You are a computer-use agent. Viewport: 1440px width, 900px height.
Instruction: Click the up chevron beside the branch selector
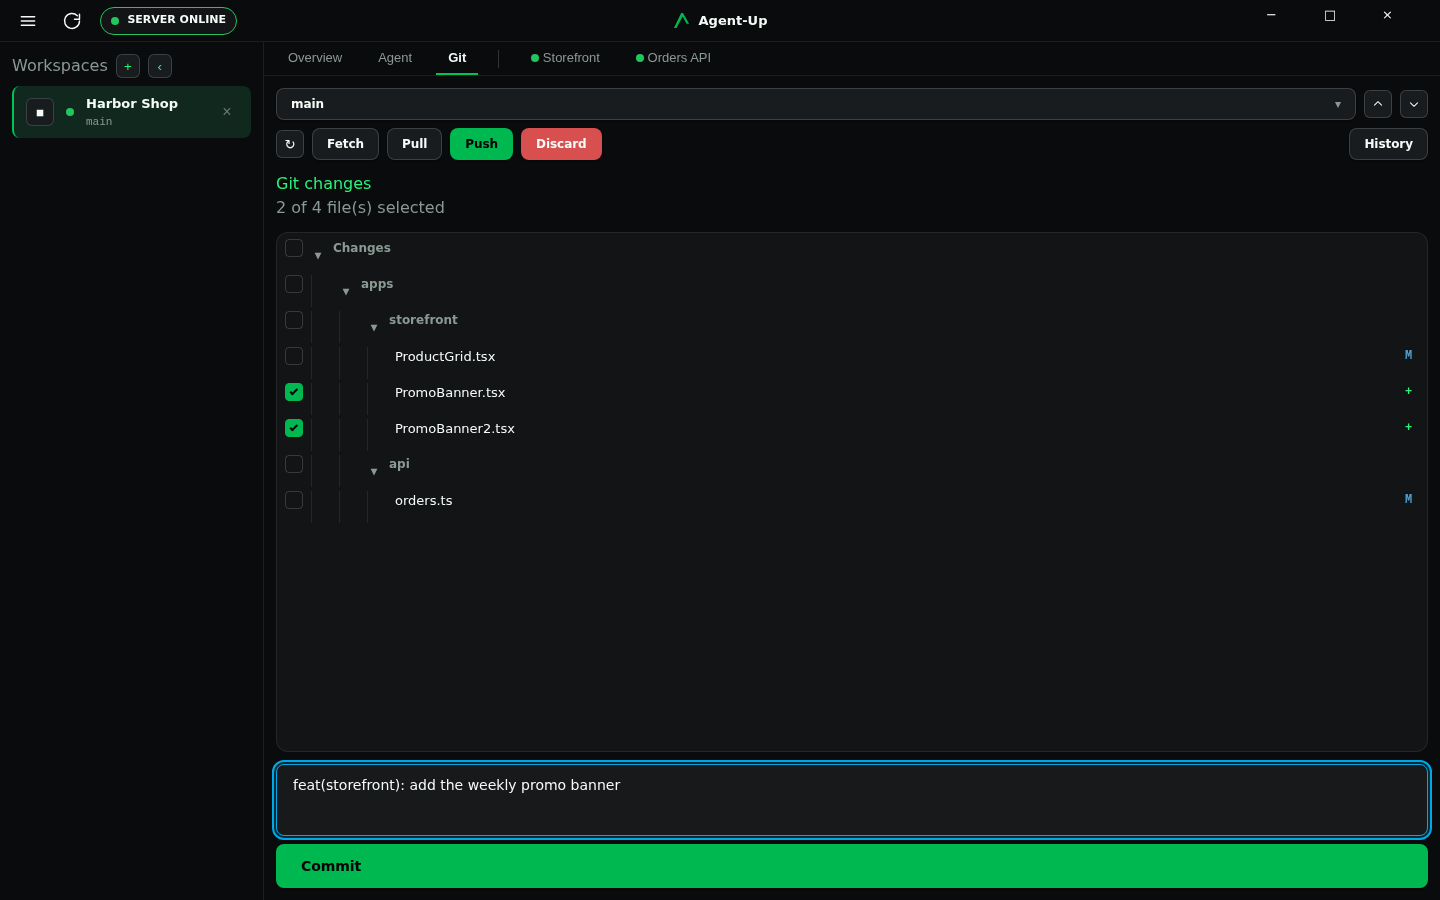tap(1378, 104)
